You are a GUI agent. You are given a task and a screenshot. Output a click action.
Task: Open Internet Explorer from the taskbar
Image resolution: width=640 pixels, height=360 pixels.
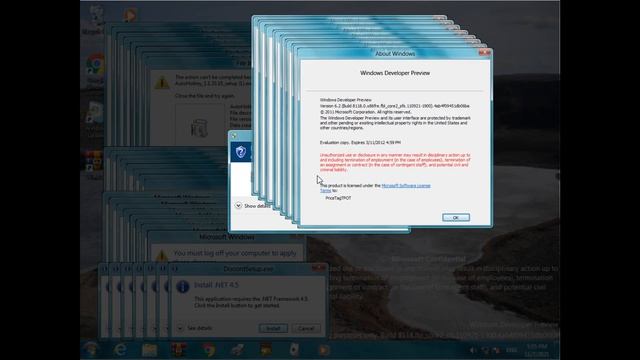(120, 350)
